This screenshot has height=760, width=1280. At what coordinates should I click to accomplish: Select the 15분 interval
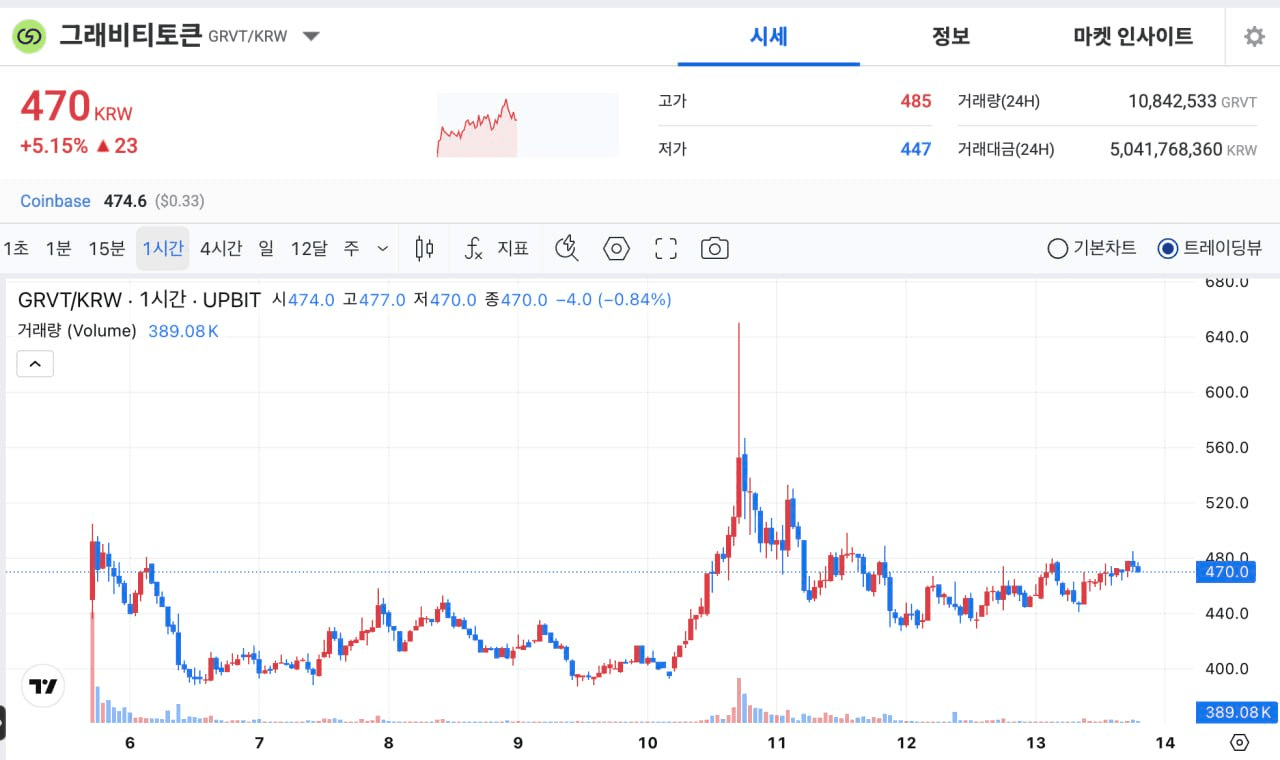[106, 249]
